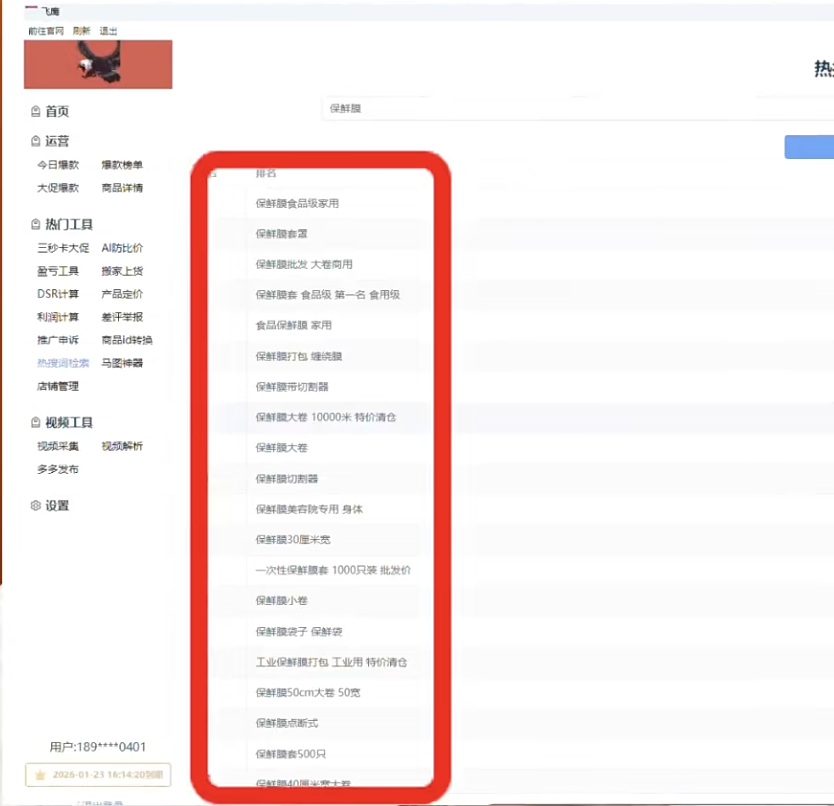834x806 pixels.
Task: Go to the 首页 home page
Action: pos(57,111)
